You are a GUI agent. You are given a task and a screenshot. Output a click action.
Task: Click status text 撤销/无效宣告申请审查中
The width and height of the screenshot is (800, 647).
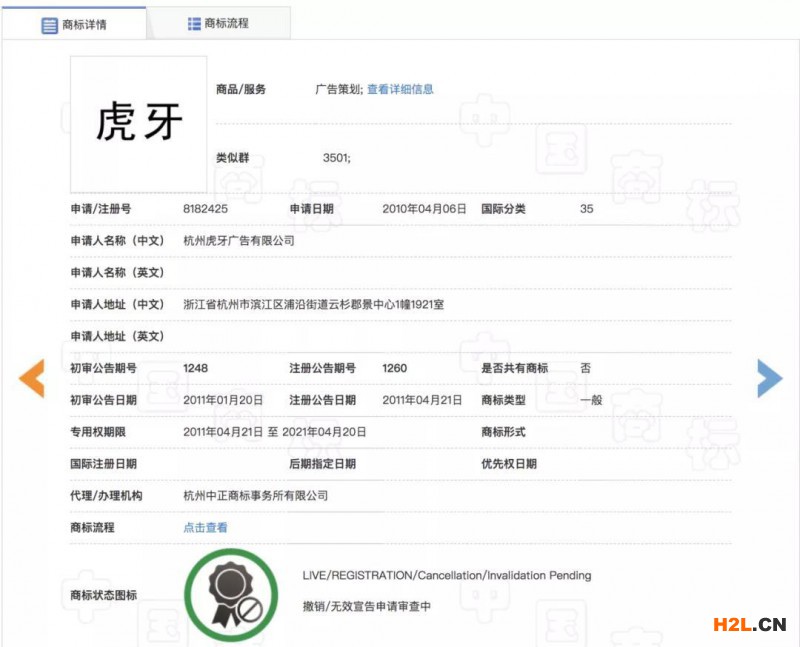pyautogui.click(x=365, y=605)
